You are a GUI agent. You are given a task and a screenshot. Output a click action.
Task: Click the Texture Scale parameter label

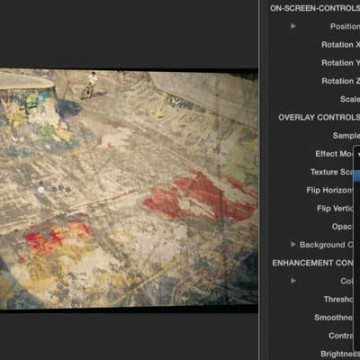[x=331, y=172]
